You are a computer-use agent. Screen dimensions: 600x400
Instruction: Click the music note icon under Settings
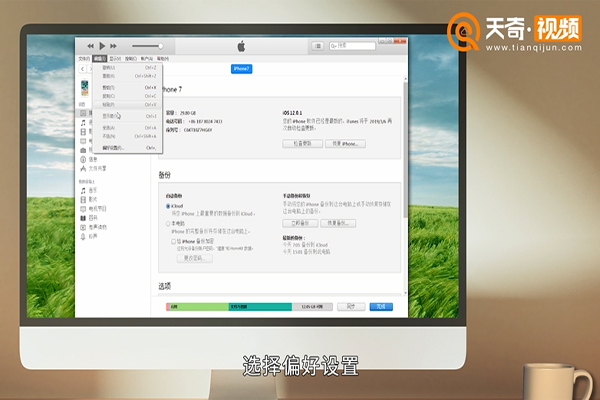[x=83, y=122]
